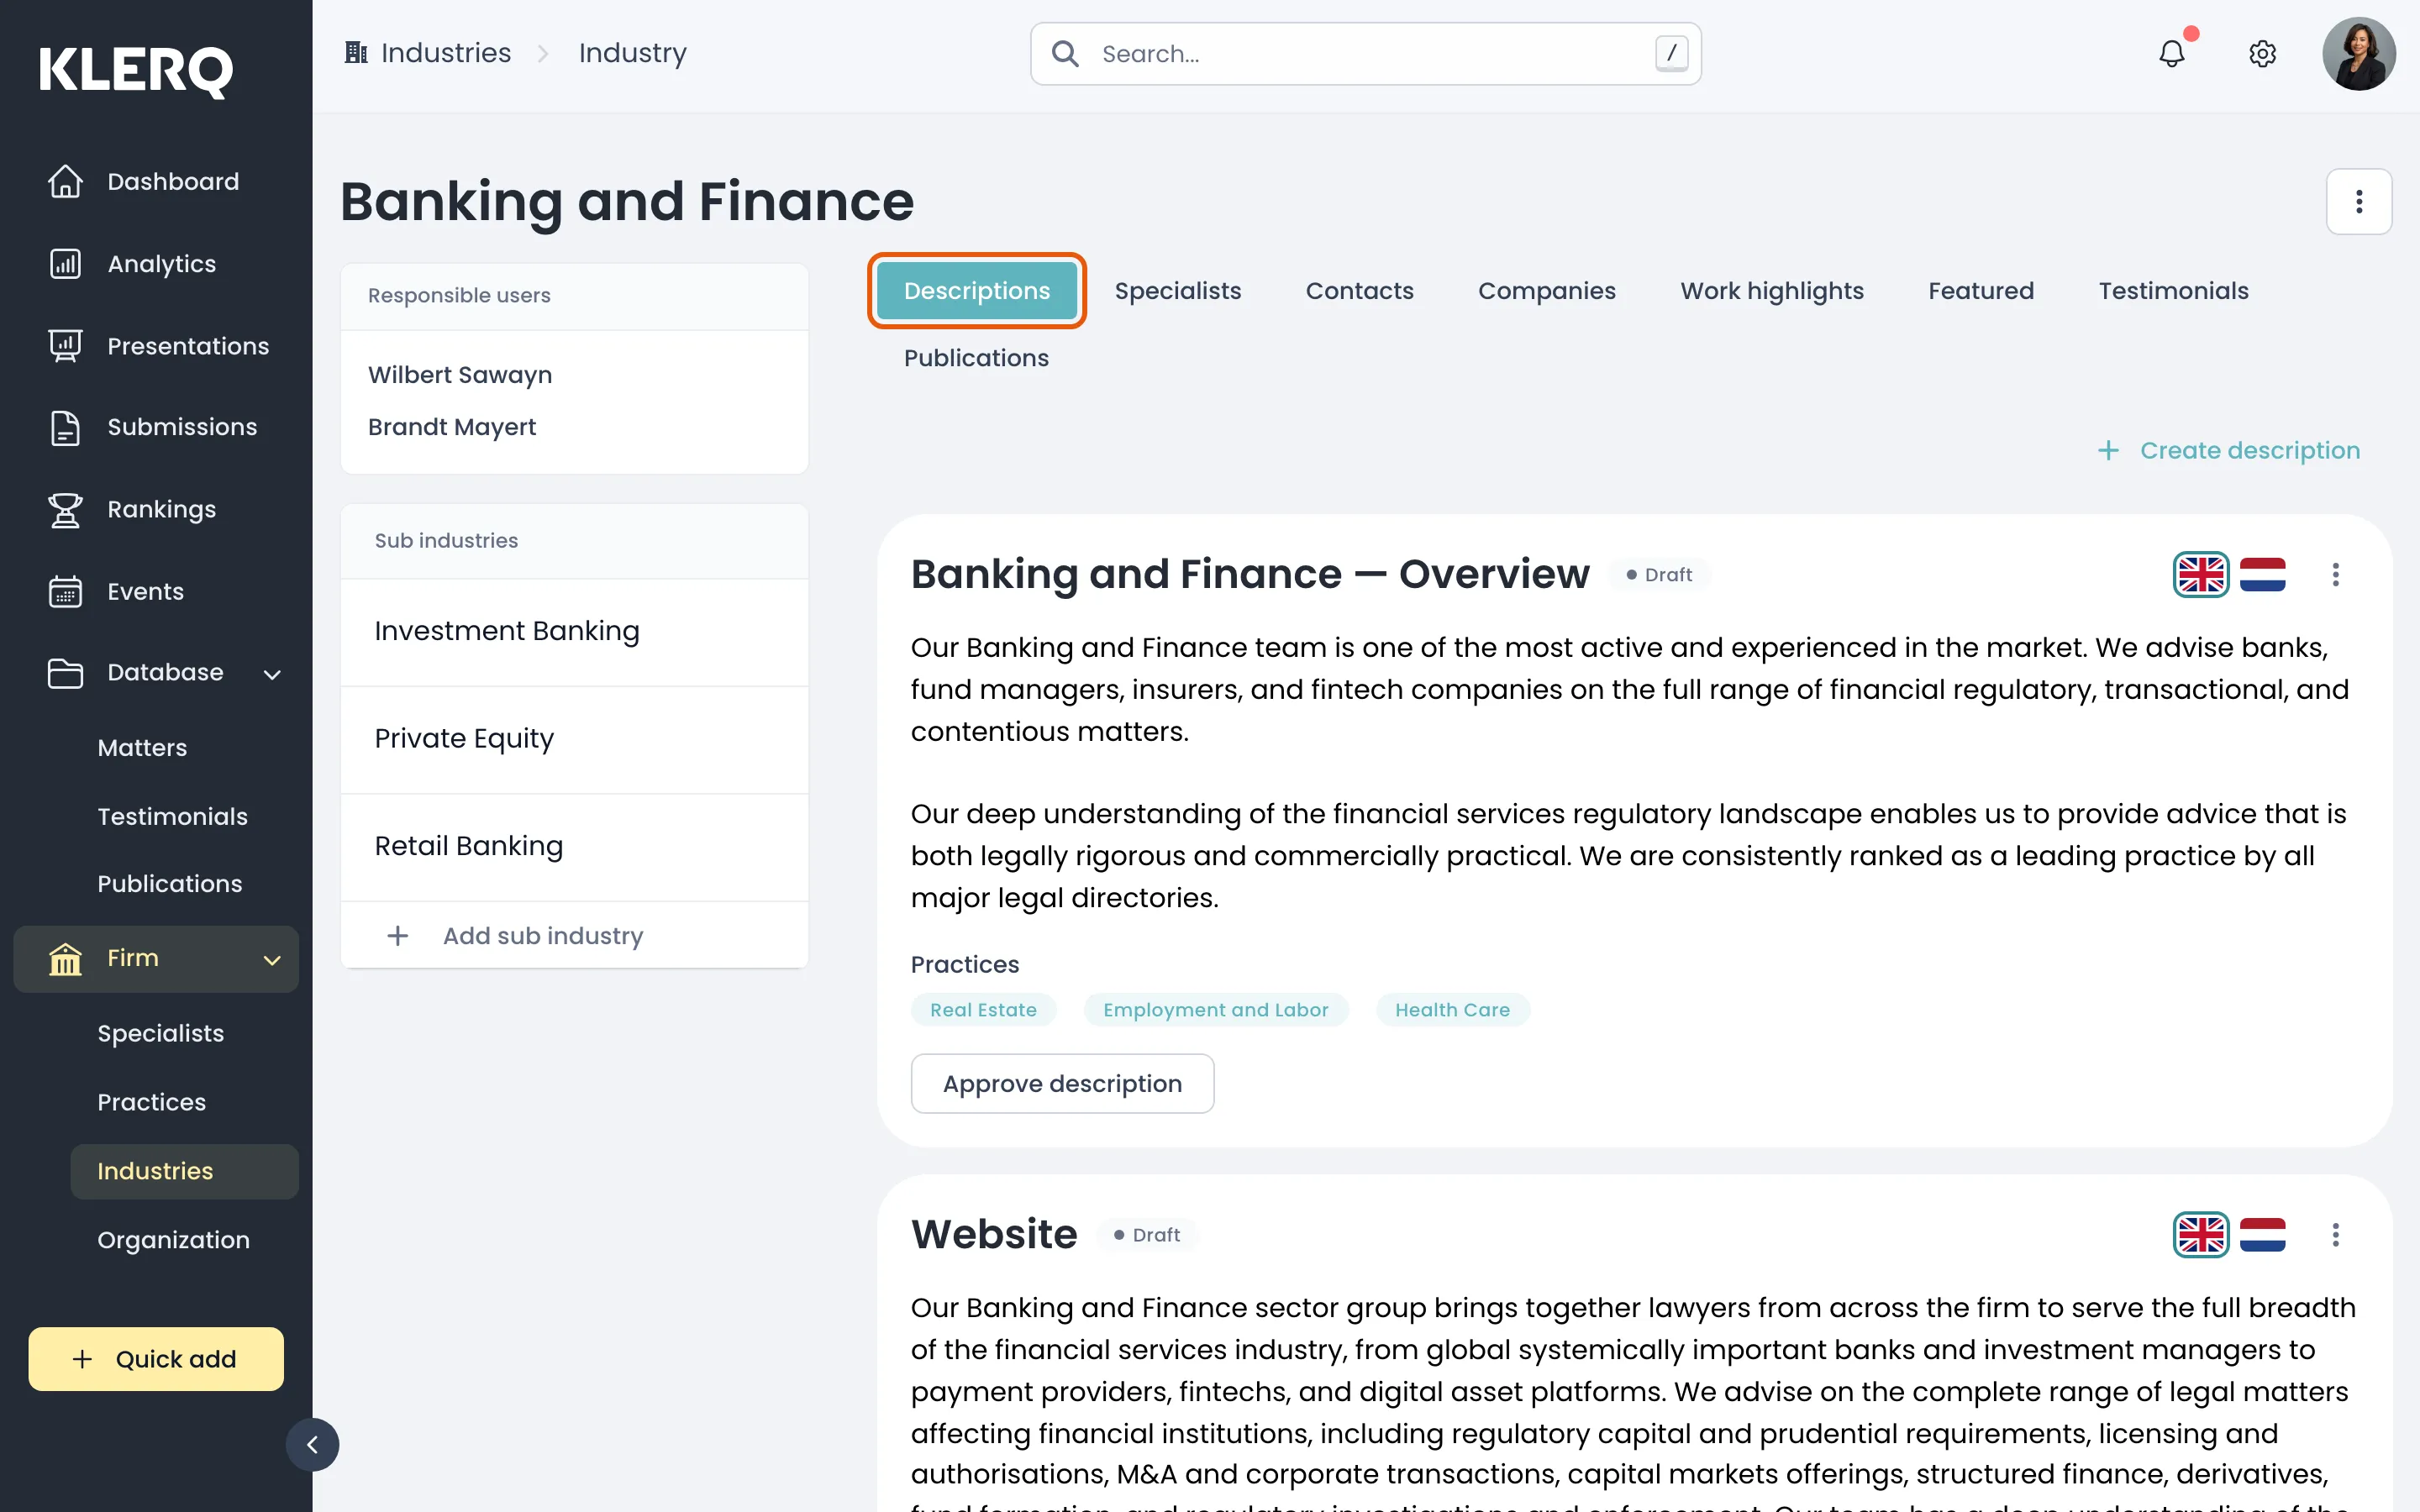
Task: Click the Real Estate practice tag
Action: (x=983, y=1010)
